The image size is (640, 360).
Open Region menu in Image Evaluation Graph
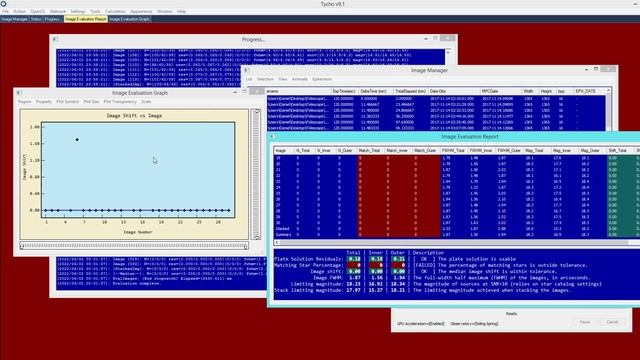click(x=24, y=102)
